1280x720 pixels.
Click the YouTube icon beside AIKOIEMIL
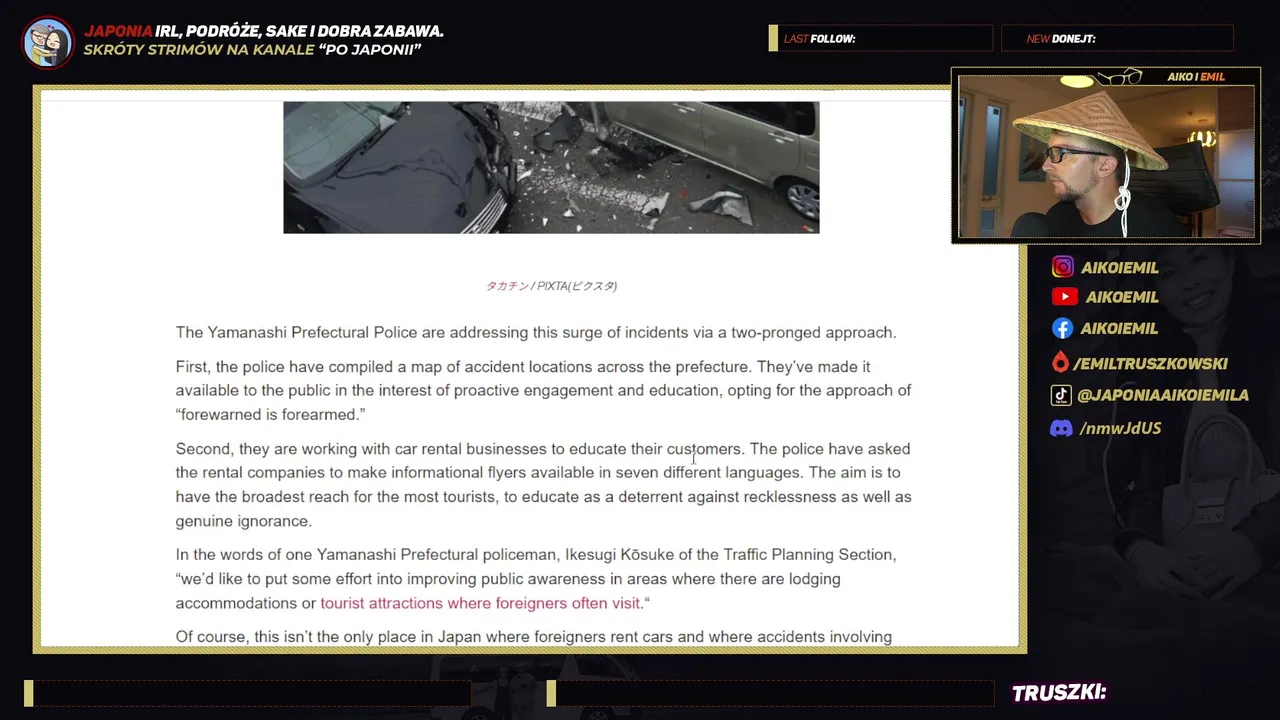(1064, 297)
